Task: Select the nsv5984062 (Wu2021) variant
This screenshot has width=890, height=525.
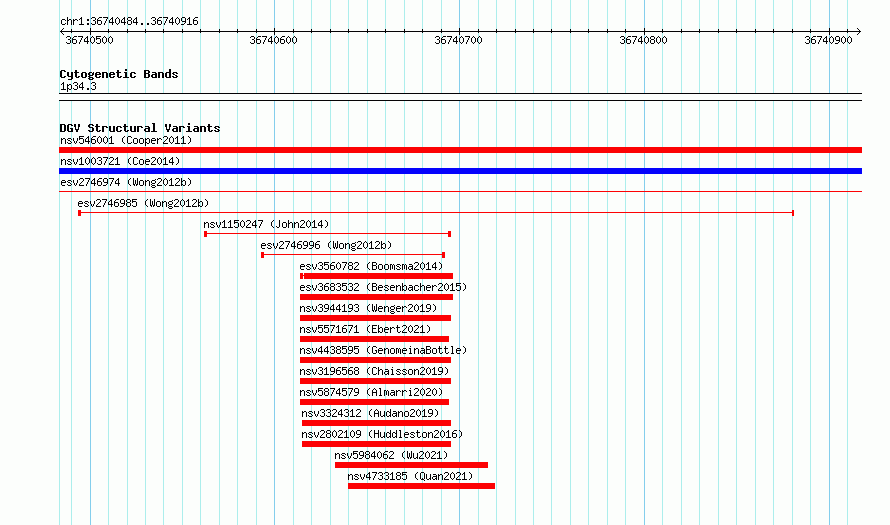Action: pyautogui.click(x=391, y=455)
